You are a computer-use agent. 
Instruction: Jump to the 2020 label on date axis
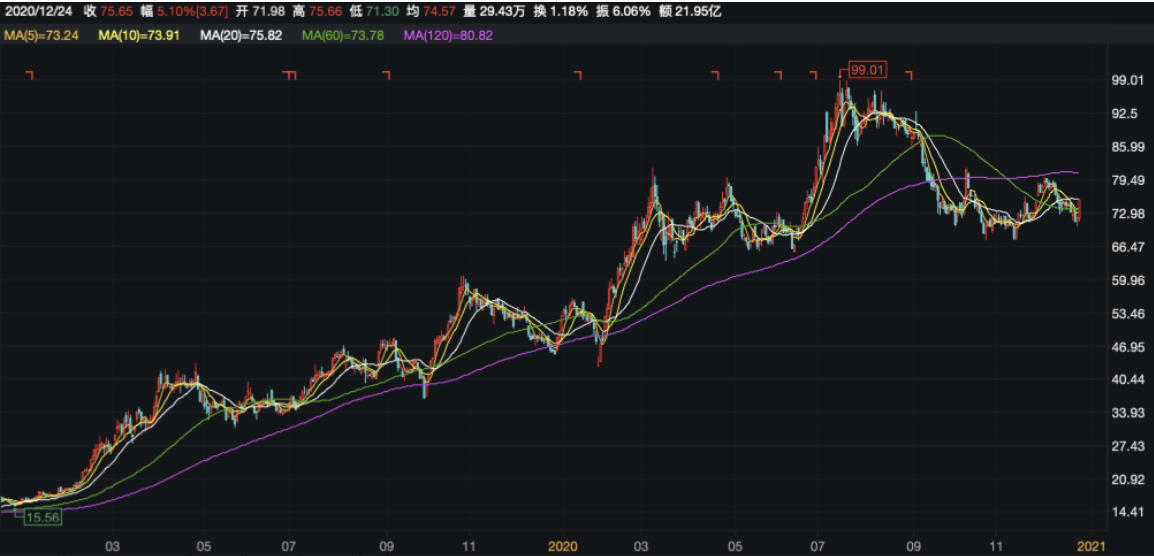(x=563, y=546)
